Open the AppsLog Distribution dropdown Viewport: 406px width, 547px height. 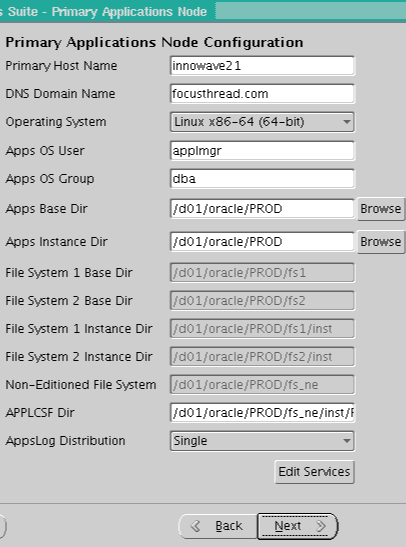click(x=262, y=441)
